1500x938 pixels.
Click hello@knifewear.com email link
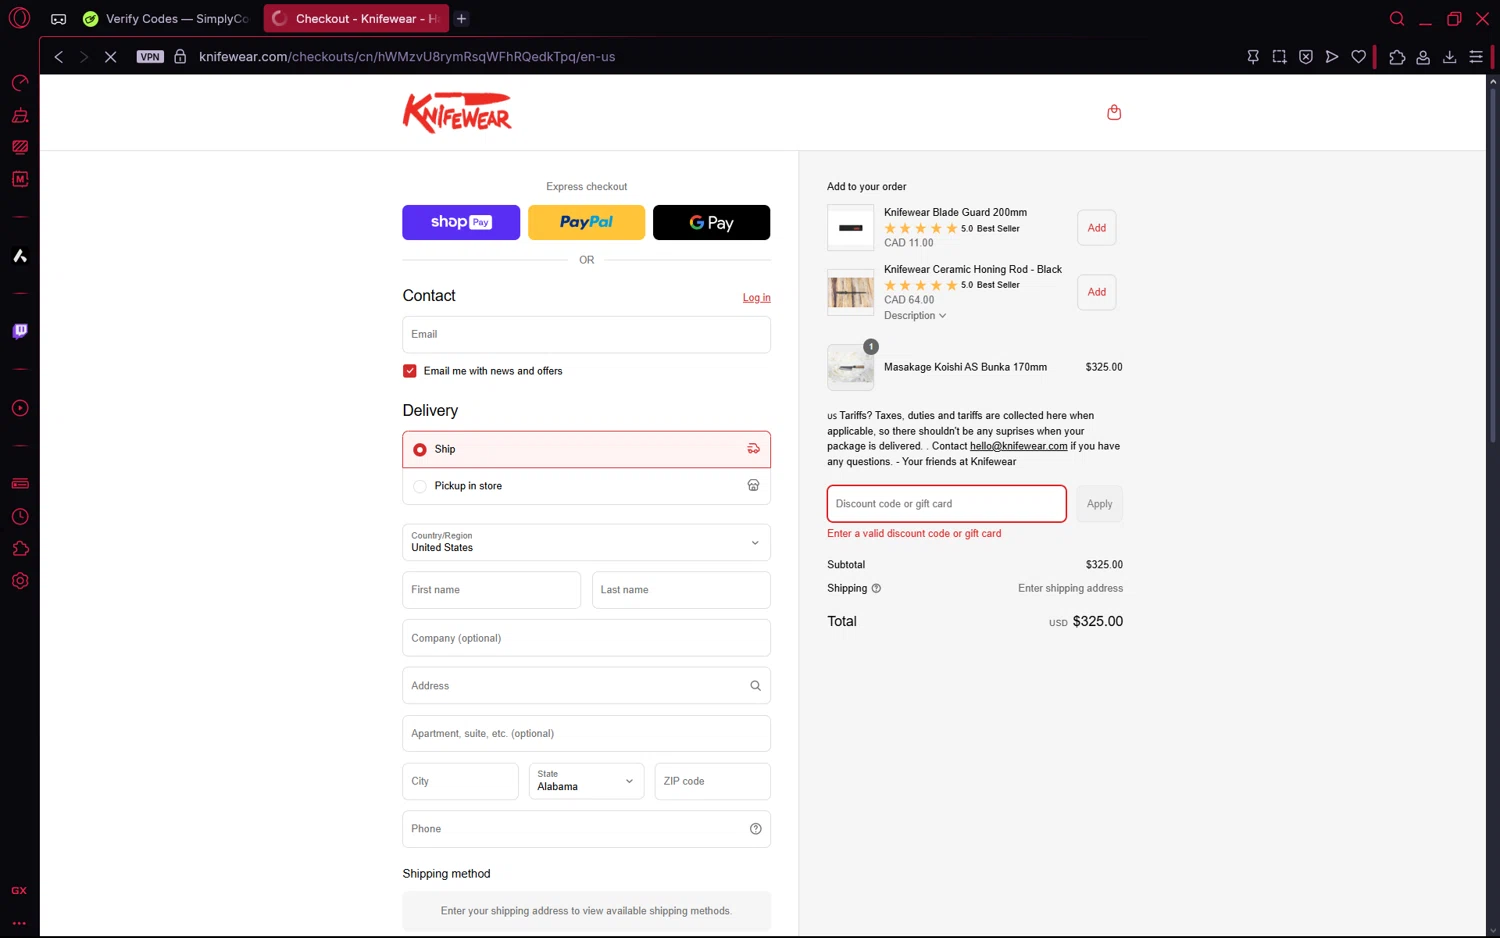pos(1018,446)
